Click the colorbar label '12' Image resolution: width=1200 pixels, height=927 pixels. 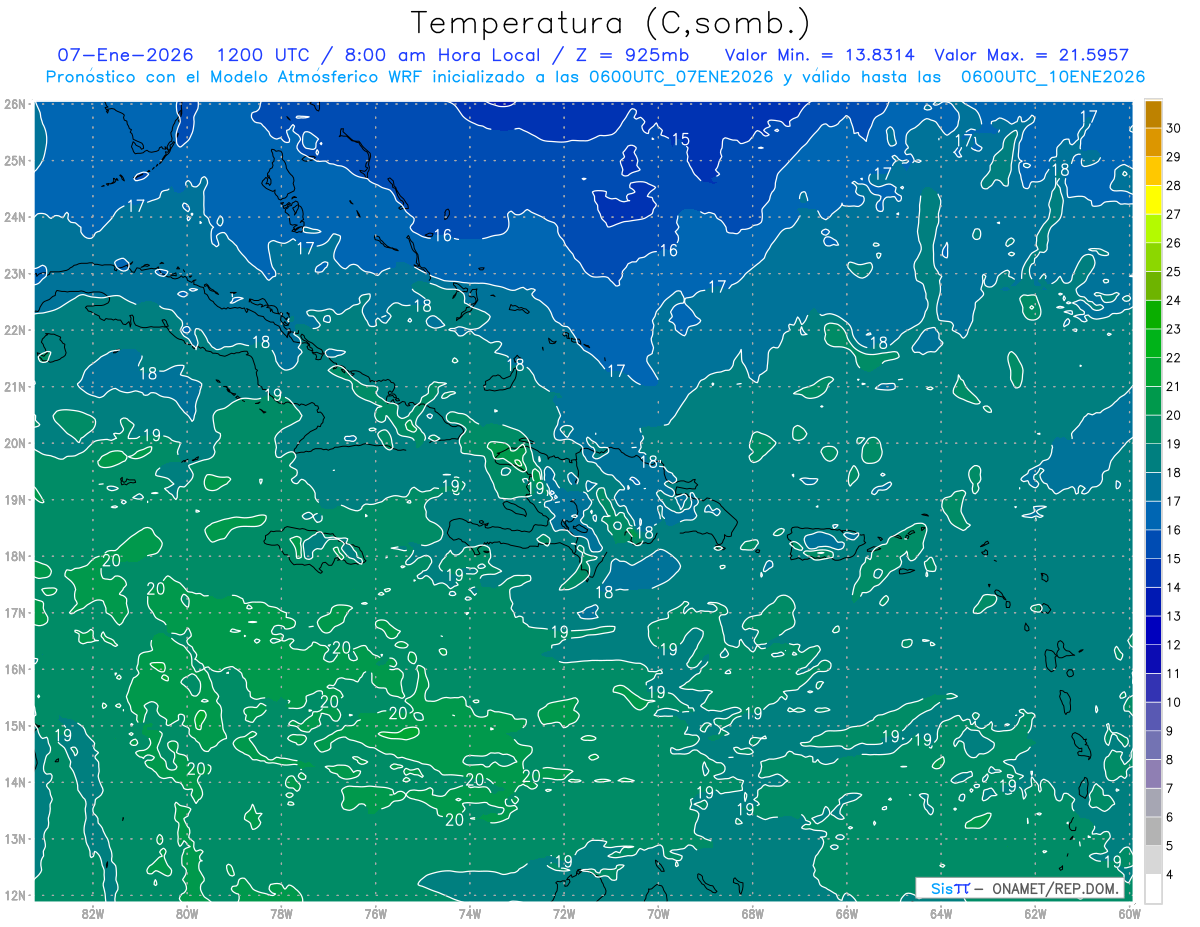pos(1174,645)
